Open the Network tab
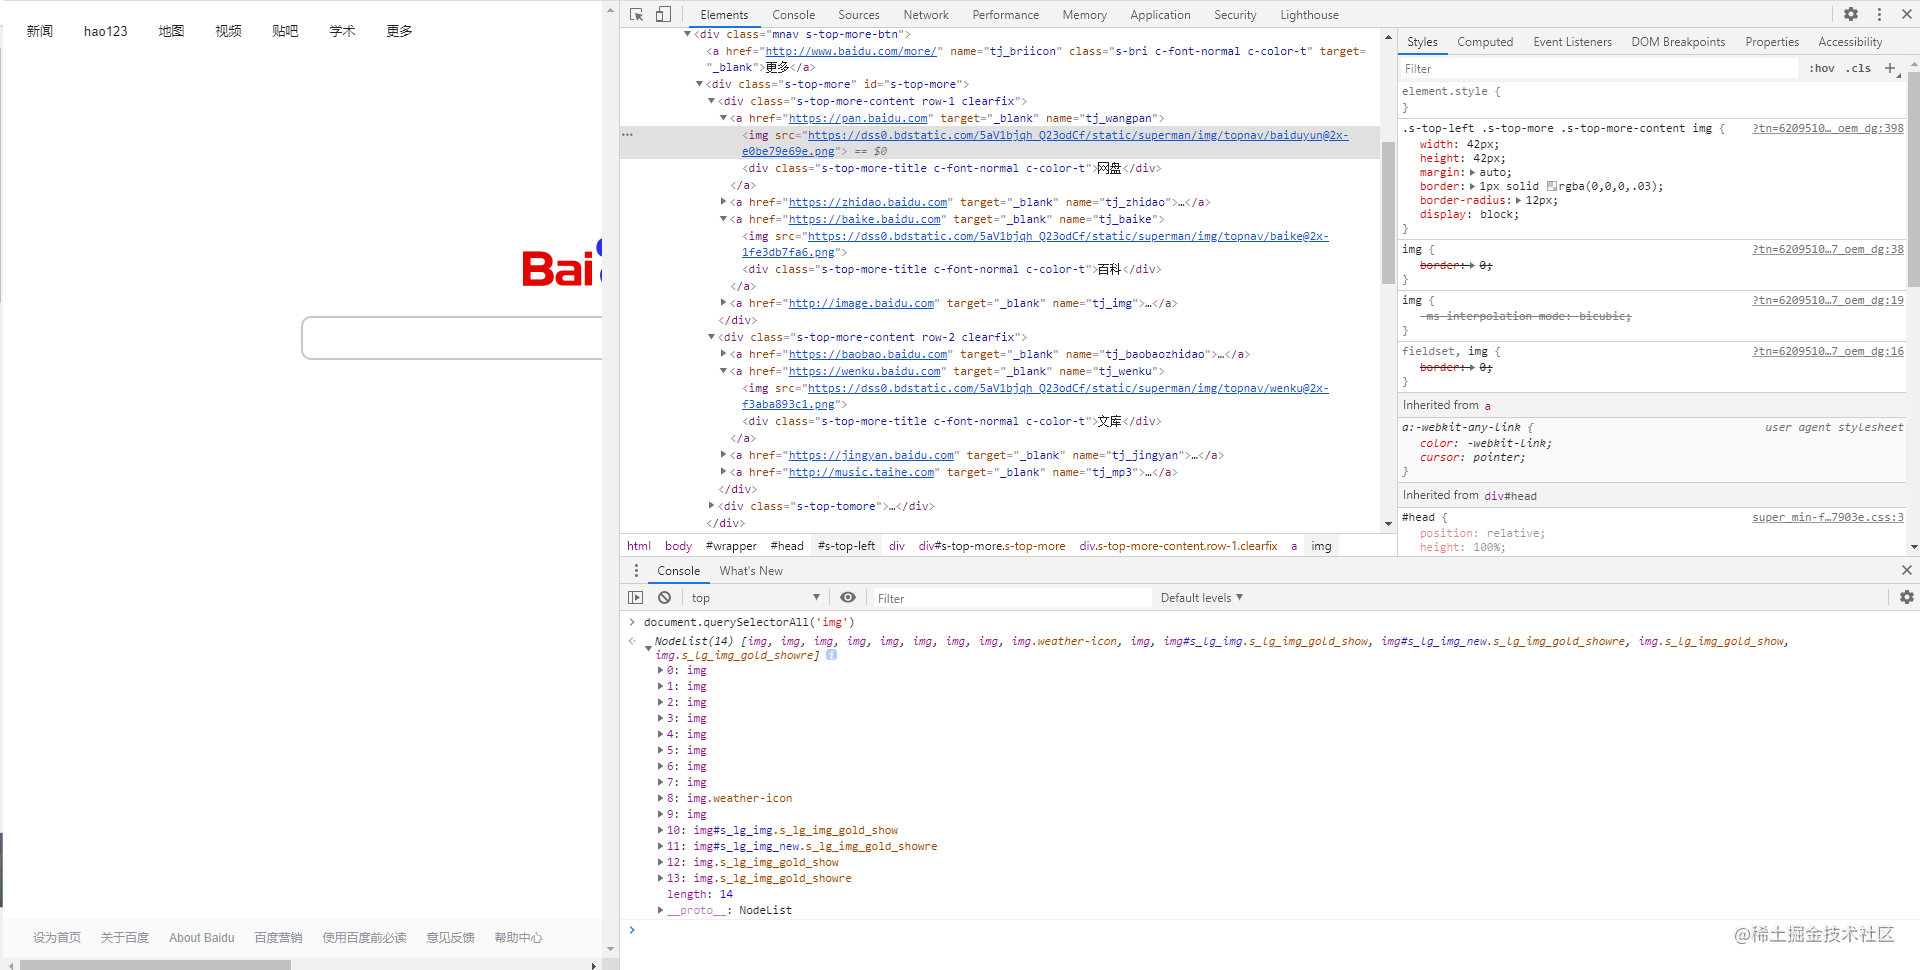Image resolution: width=1920 pixels, height=970 pixels. pyautogui.click(x=926, y=14)
